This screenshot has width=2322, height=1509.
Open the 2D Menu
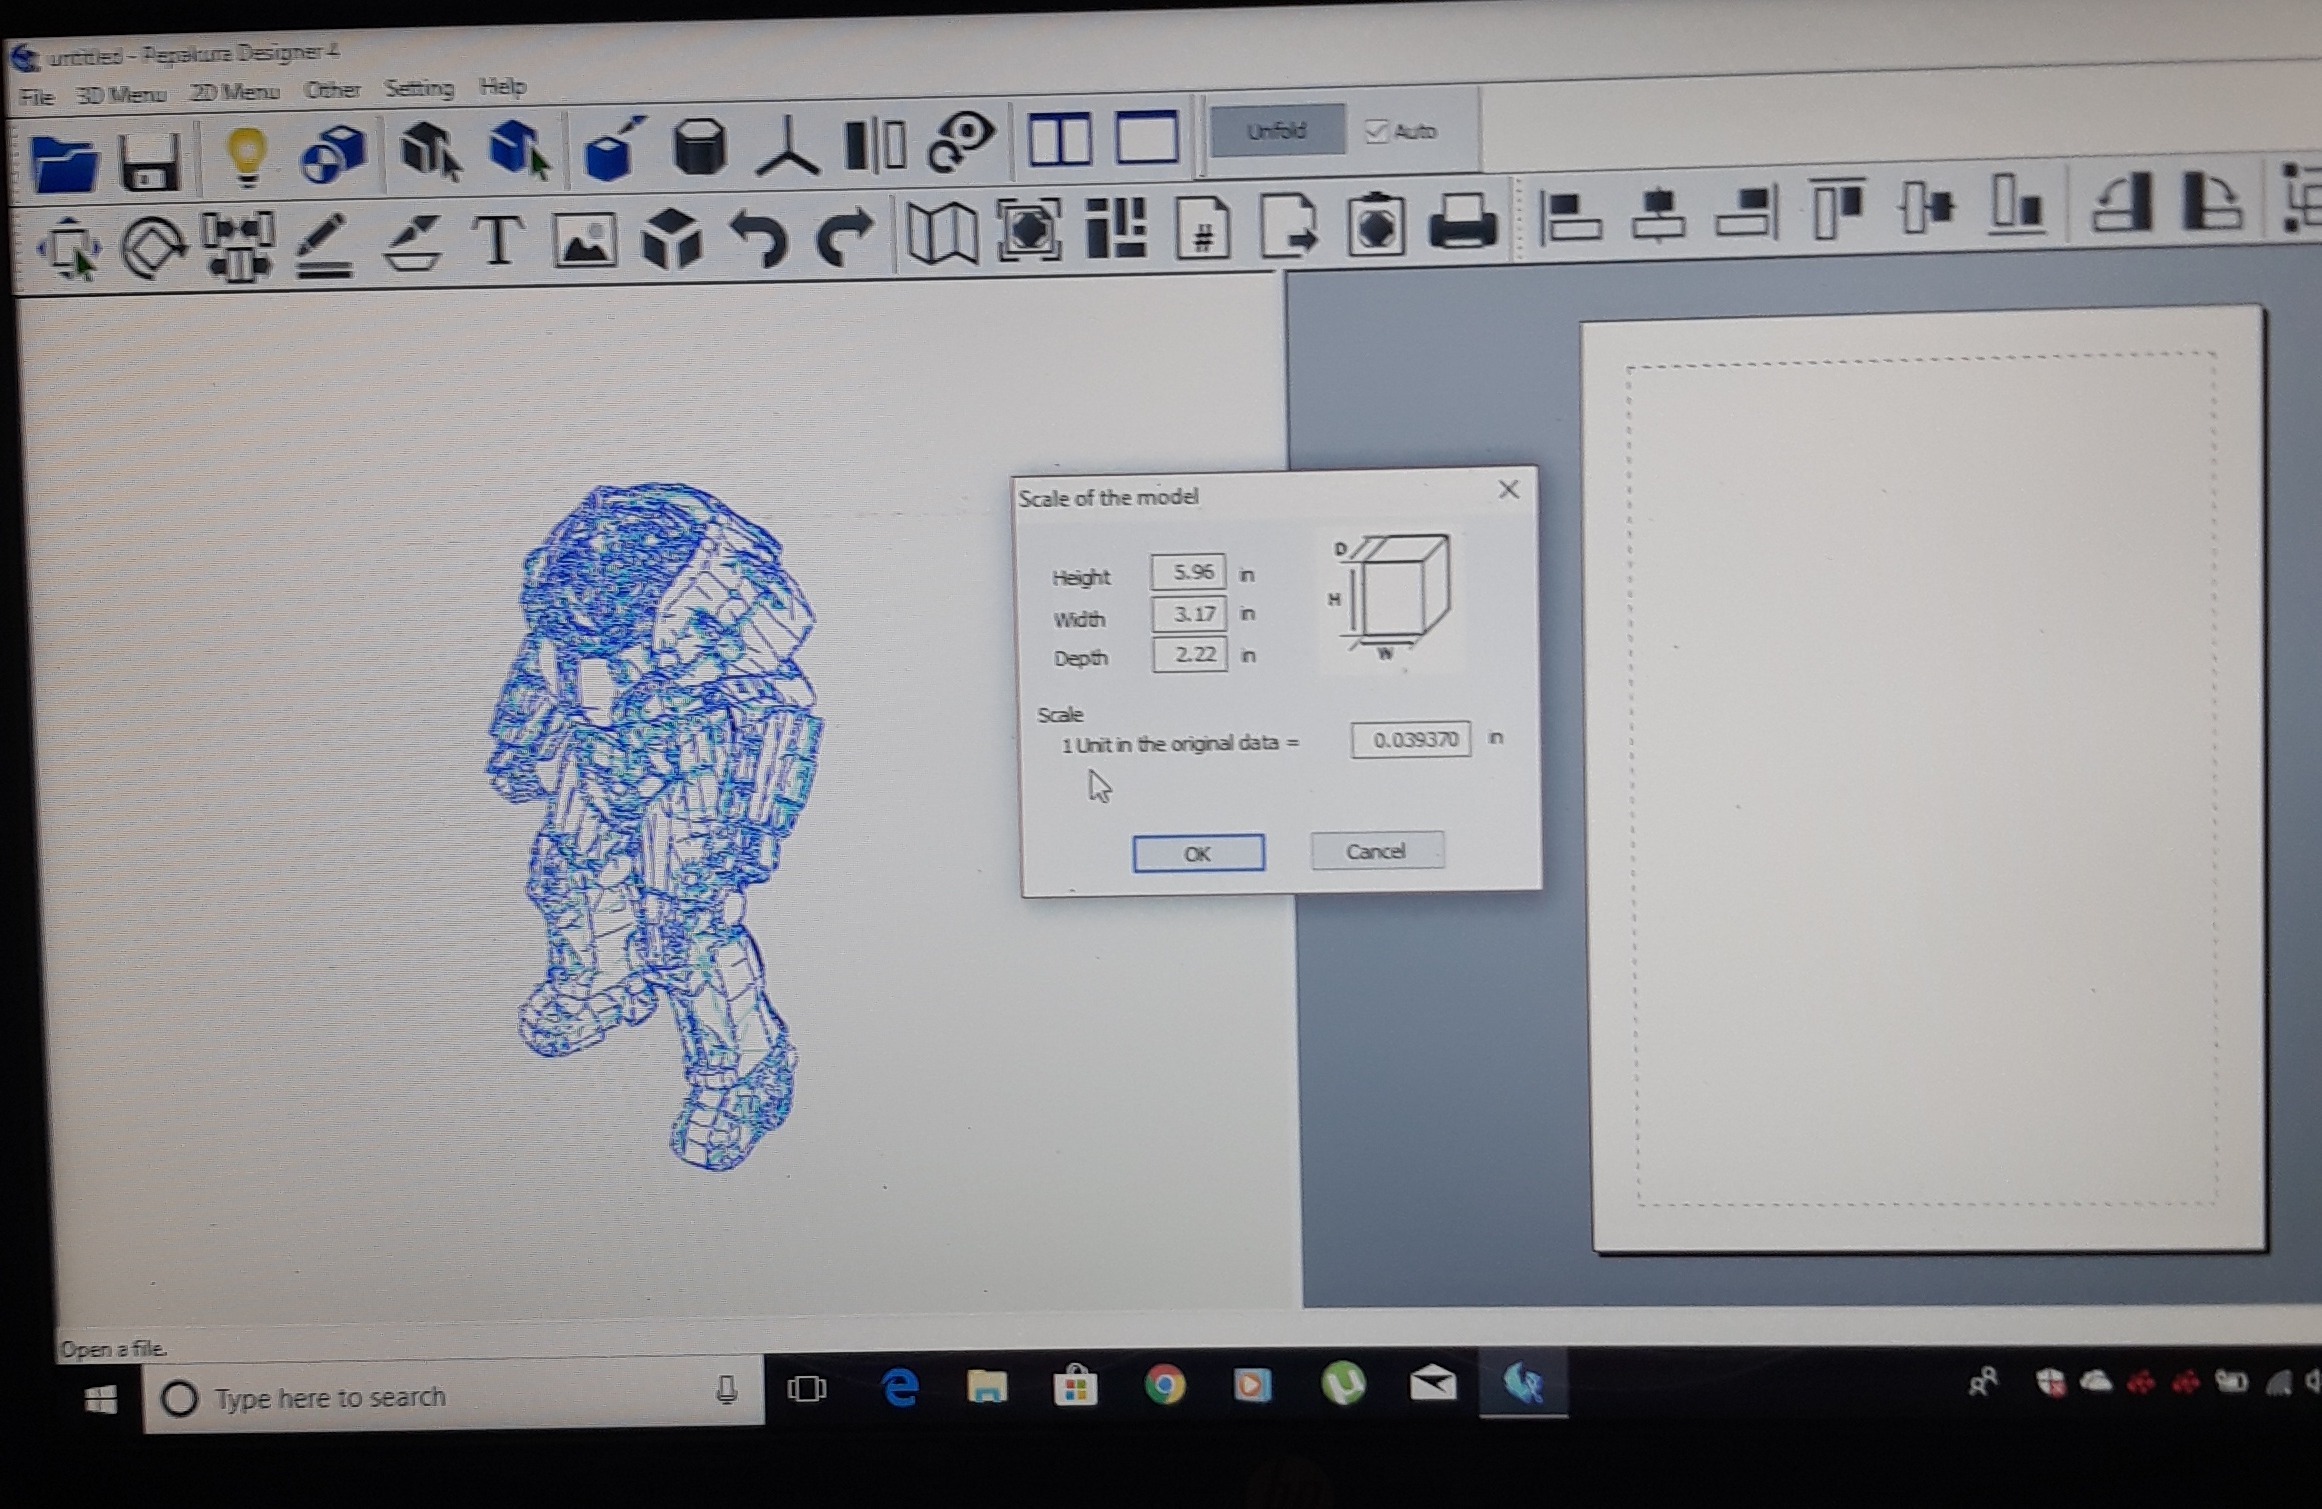pyautogui.click(x=235, y=92)
